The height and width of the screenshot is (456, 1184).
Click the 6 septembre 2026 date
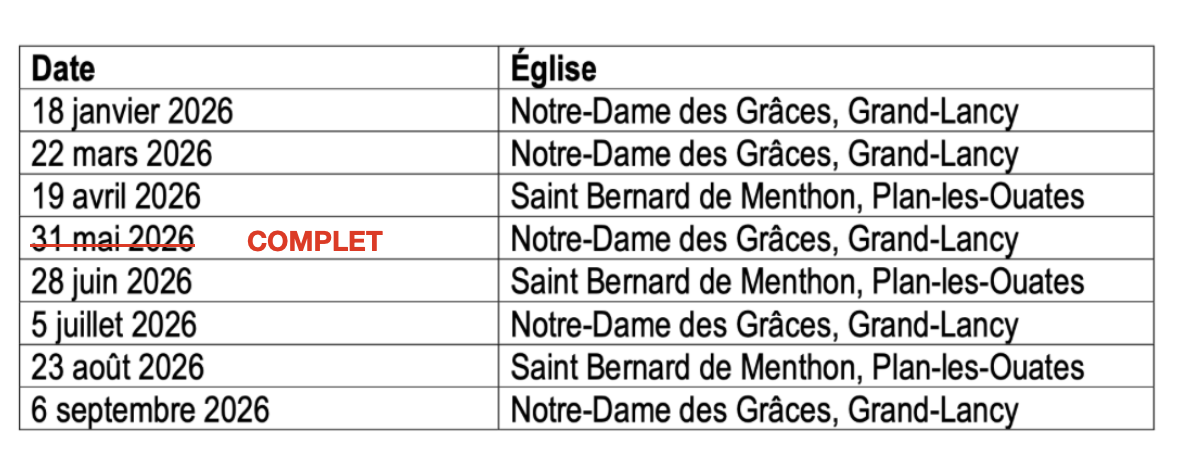150,410
